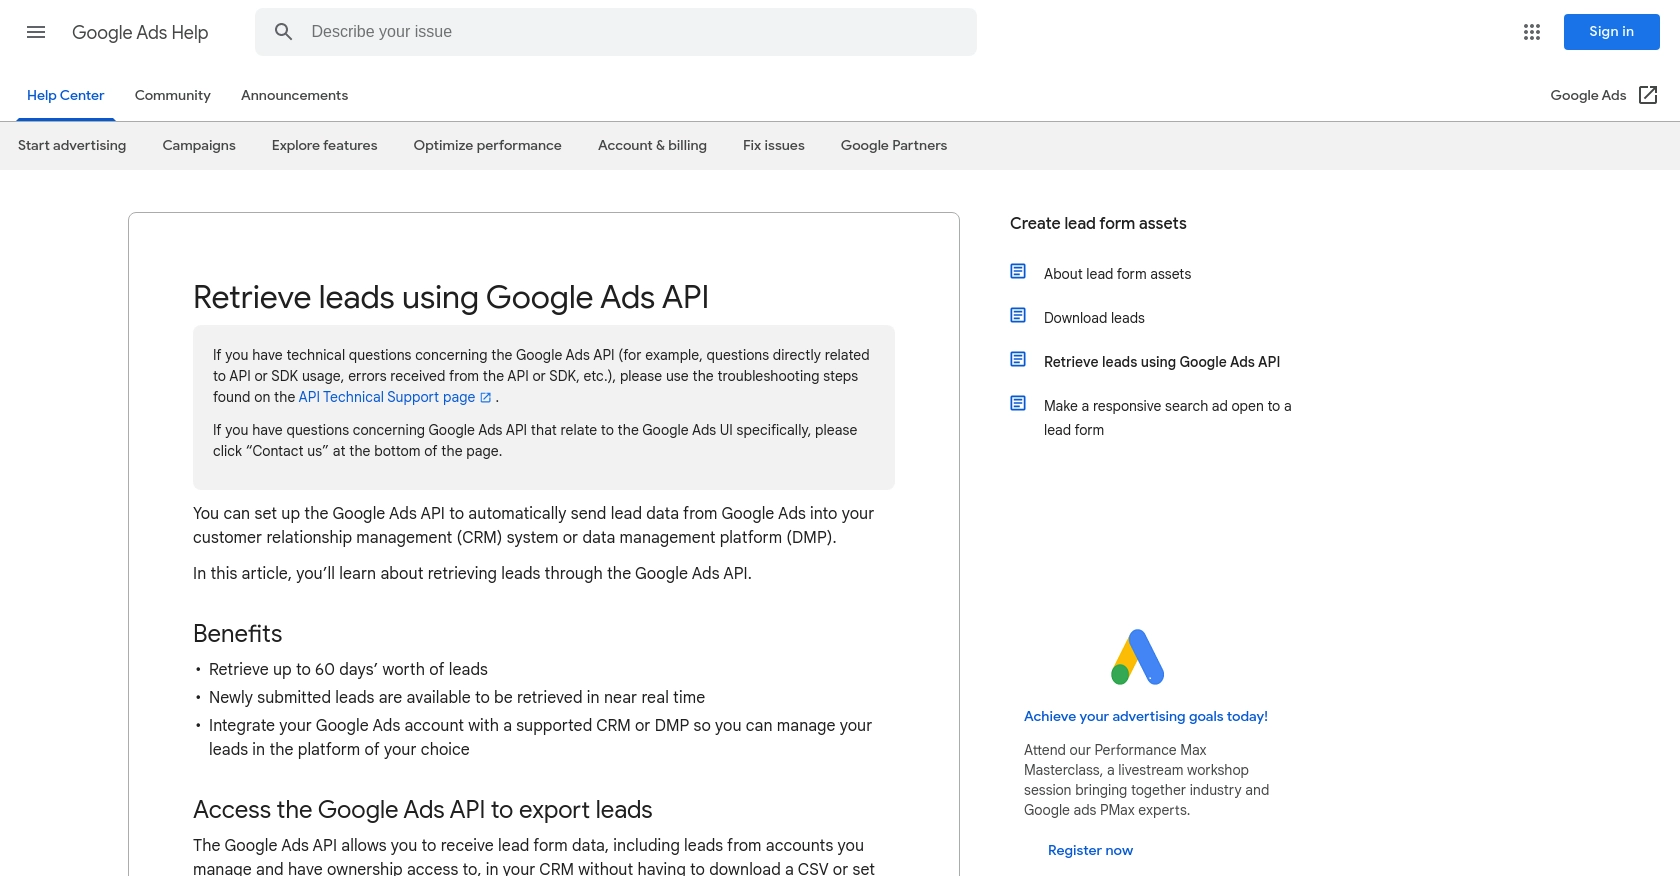This screenshot has height=876, width=1680.
Task: Open the Explore features menu
Action: click(x=325, y=145)
